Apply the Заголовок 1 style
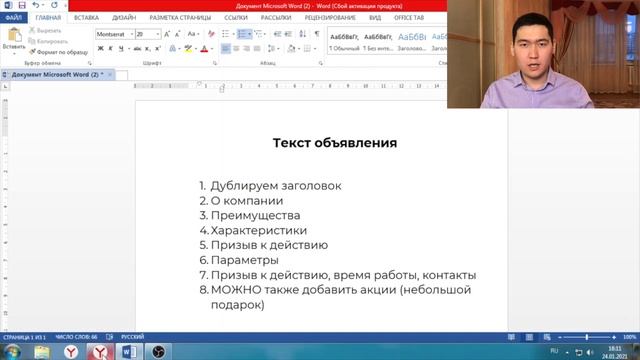Screen dimensions: 640x360 point(412,41)
